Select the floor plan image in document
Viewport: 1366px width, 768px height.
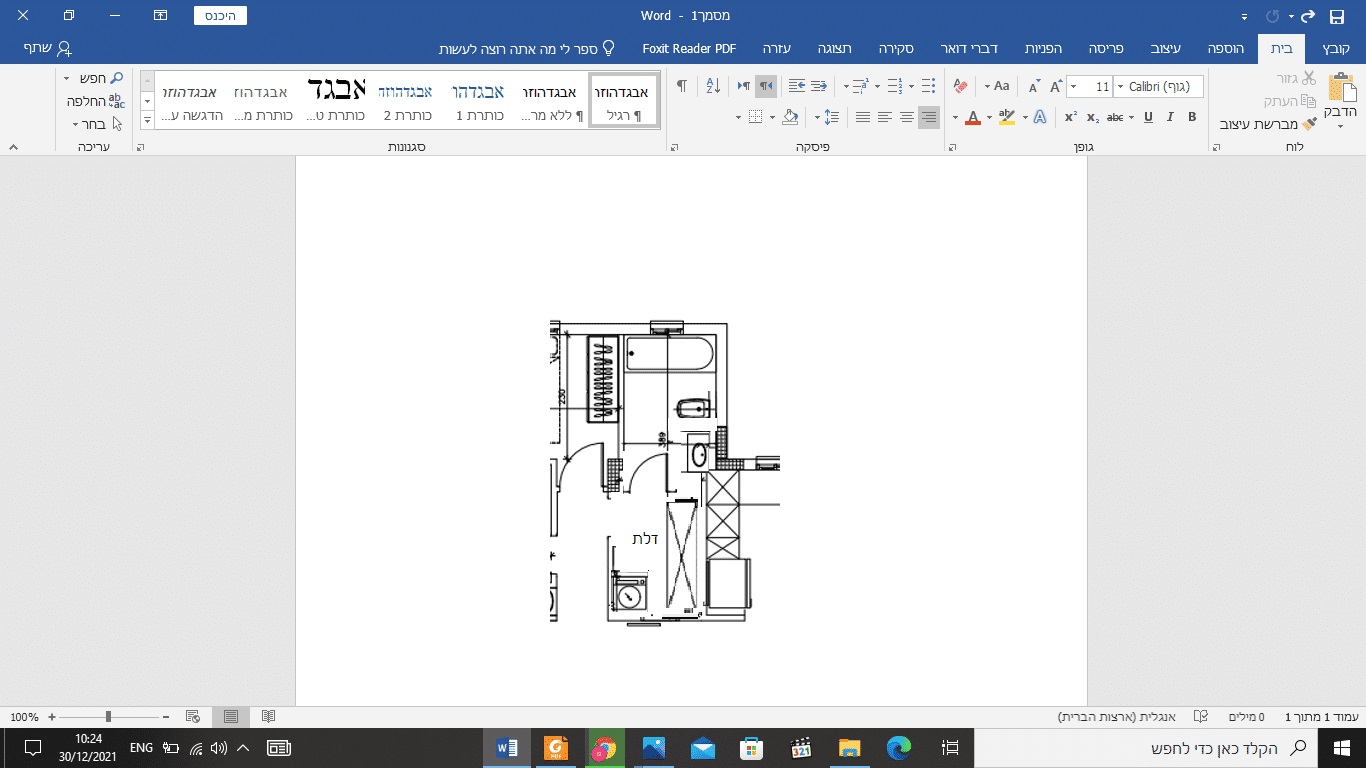pyautogui.click(x=665, y=472)
